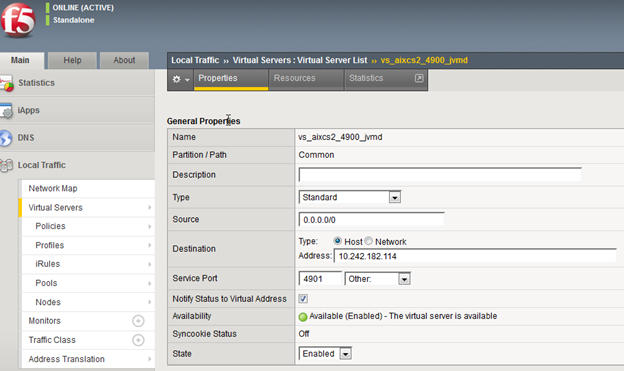
Task: Click the Source field with 0.0.0.0/0
Action: [371, 220]
